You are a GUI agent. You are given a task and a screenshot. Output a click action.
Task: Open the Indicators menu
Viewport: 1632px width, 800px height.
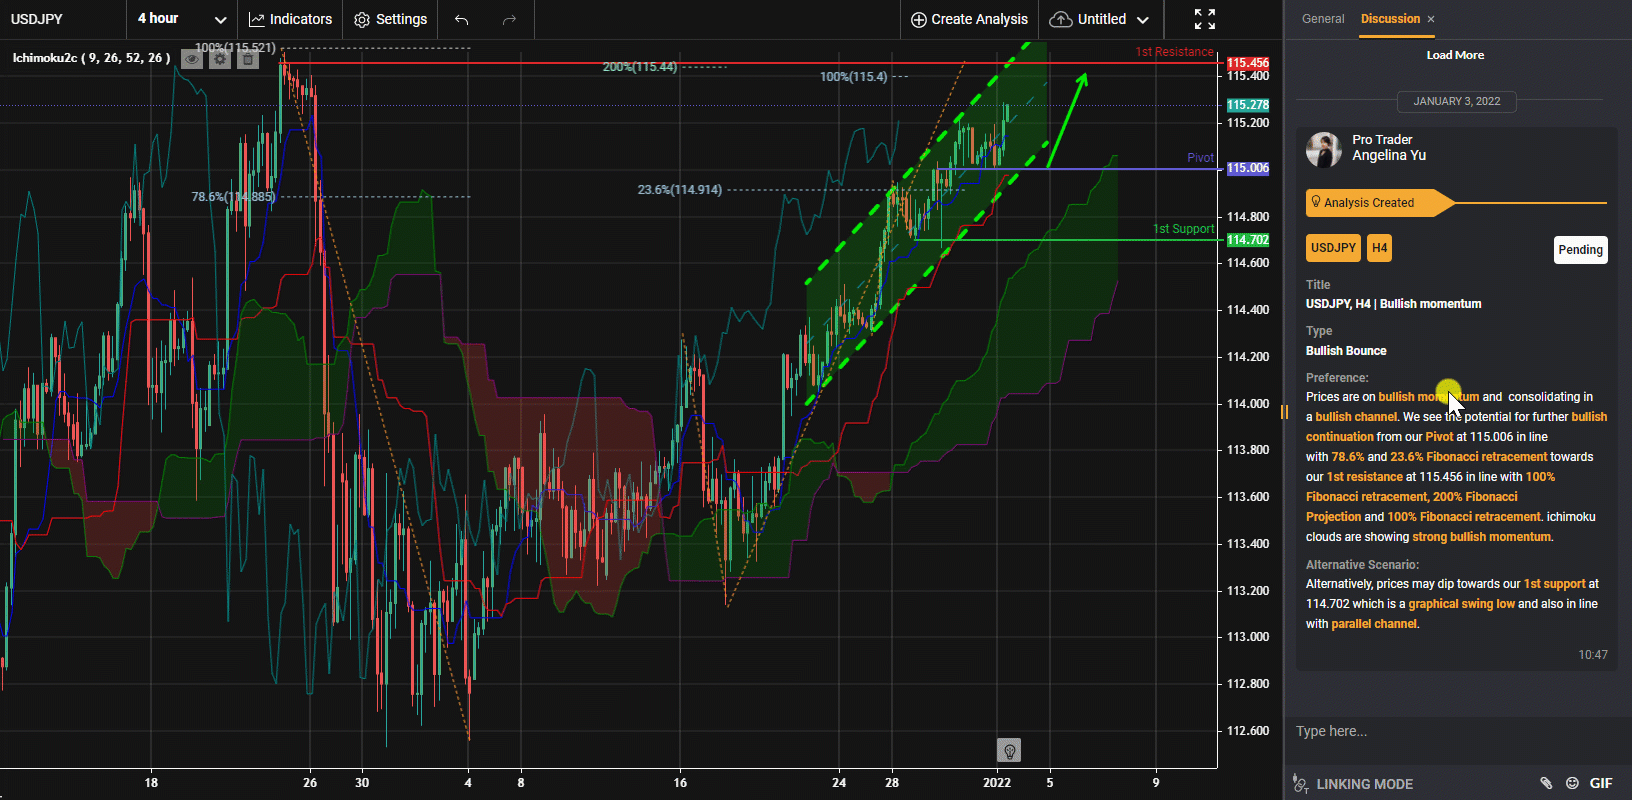290,19
